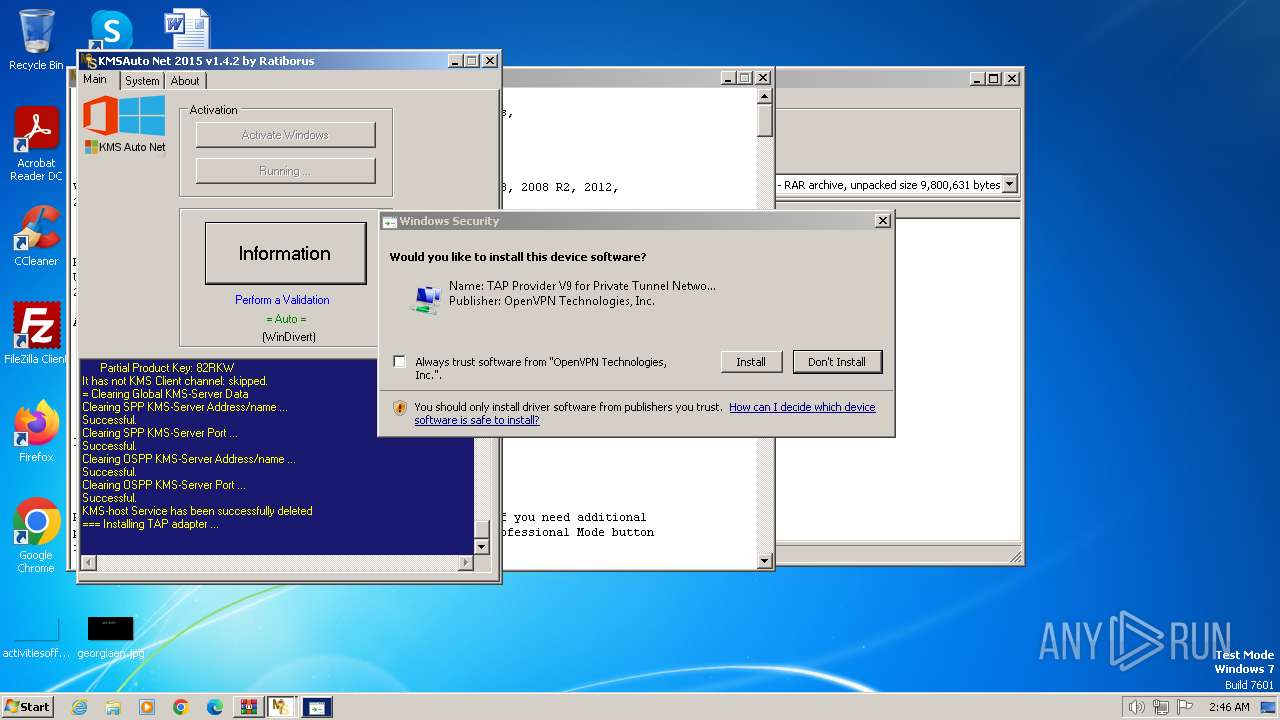Click the Don't Install button

(837, 362)
